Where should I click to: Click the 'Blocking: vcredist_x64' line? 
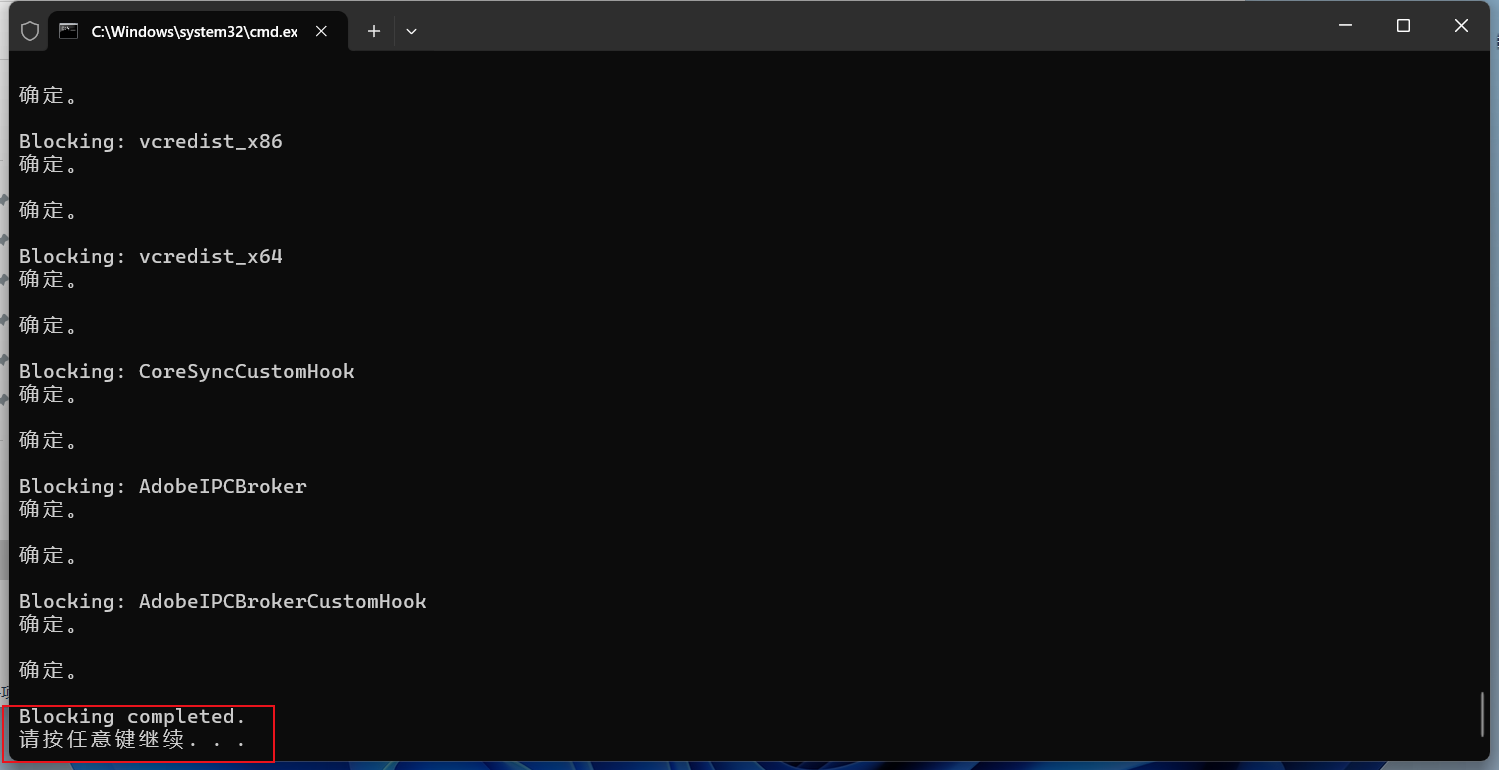151,256
